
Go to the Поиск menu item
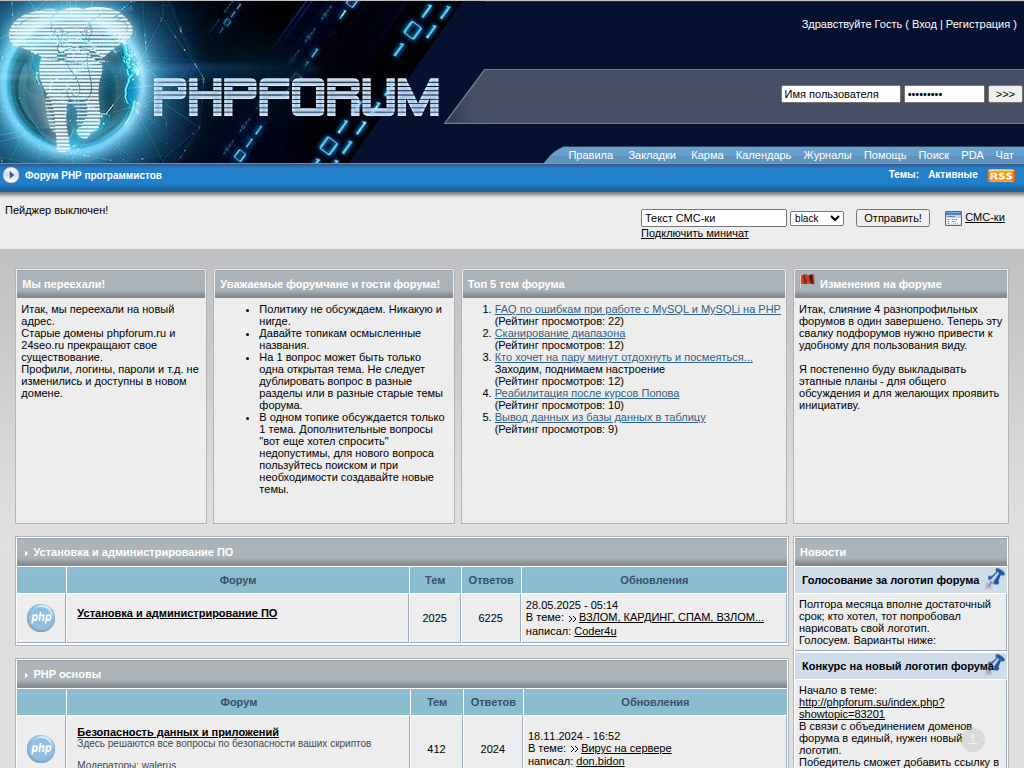click(x=933, y=155)
